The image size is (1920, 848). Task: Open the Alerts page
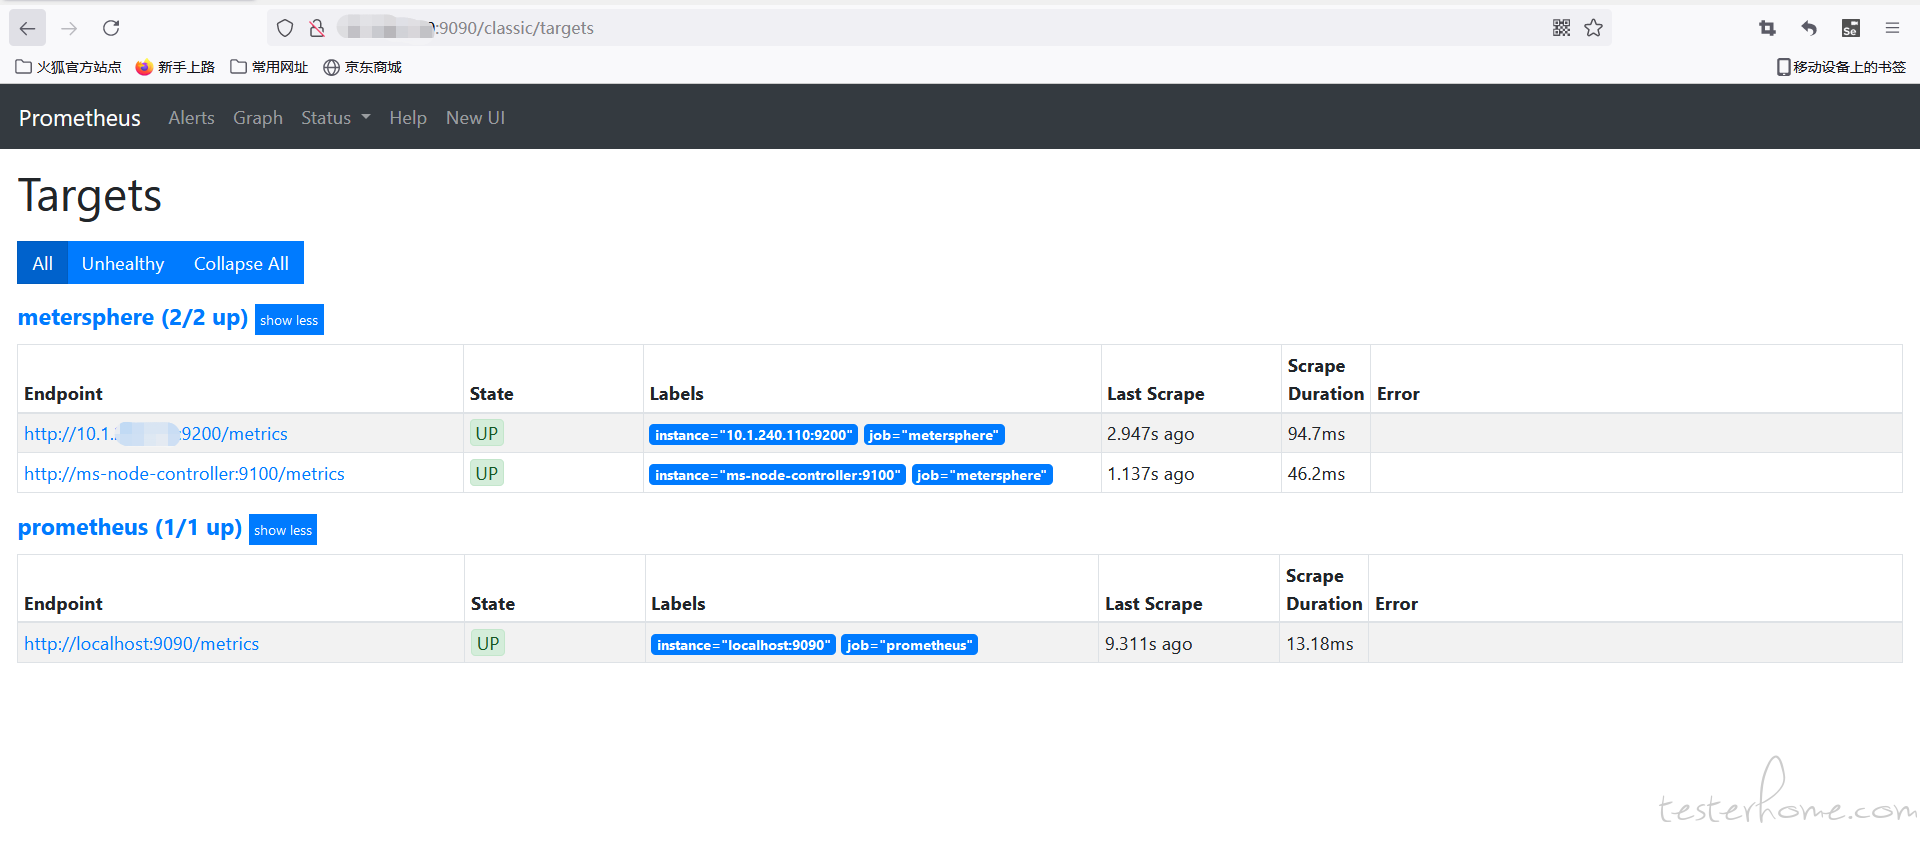191,118
